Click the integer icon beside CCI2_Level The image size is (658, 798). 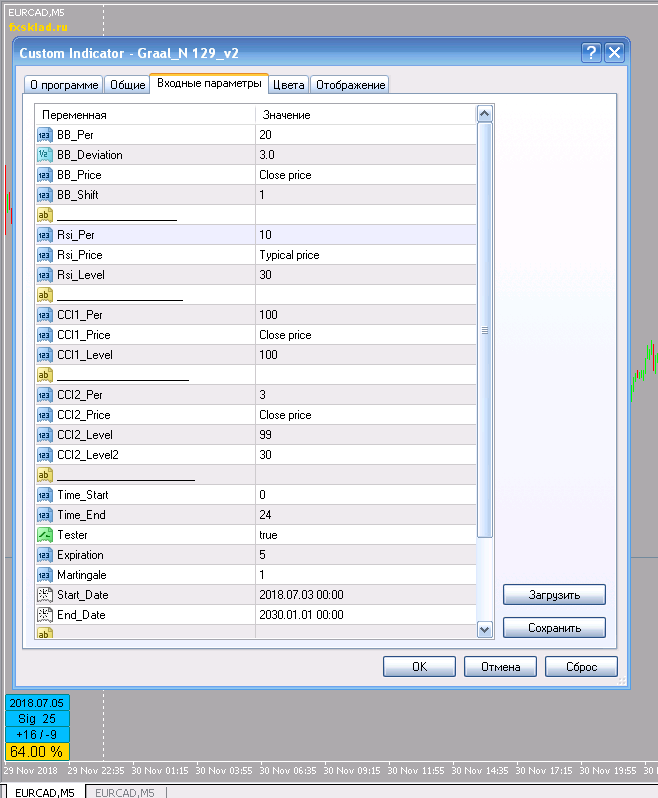45,435
